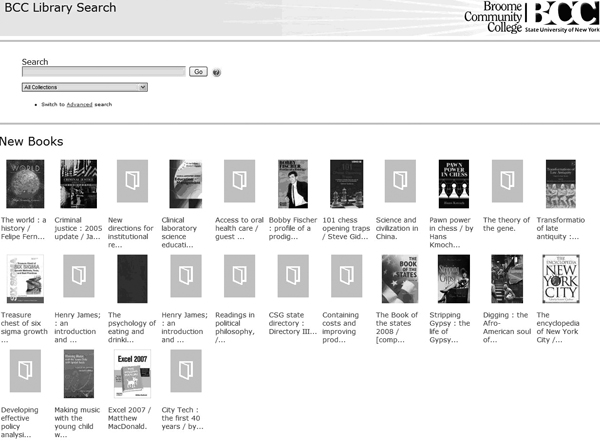Open the Excel 2007 book cover
The height and width of the screenshot is (443, 600).
pyautogui.click(x=131, y=373)
